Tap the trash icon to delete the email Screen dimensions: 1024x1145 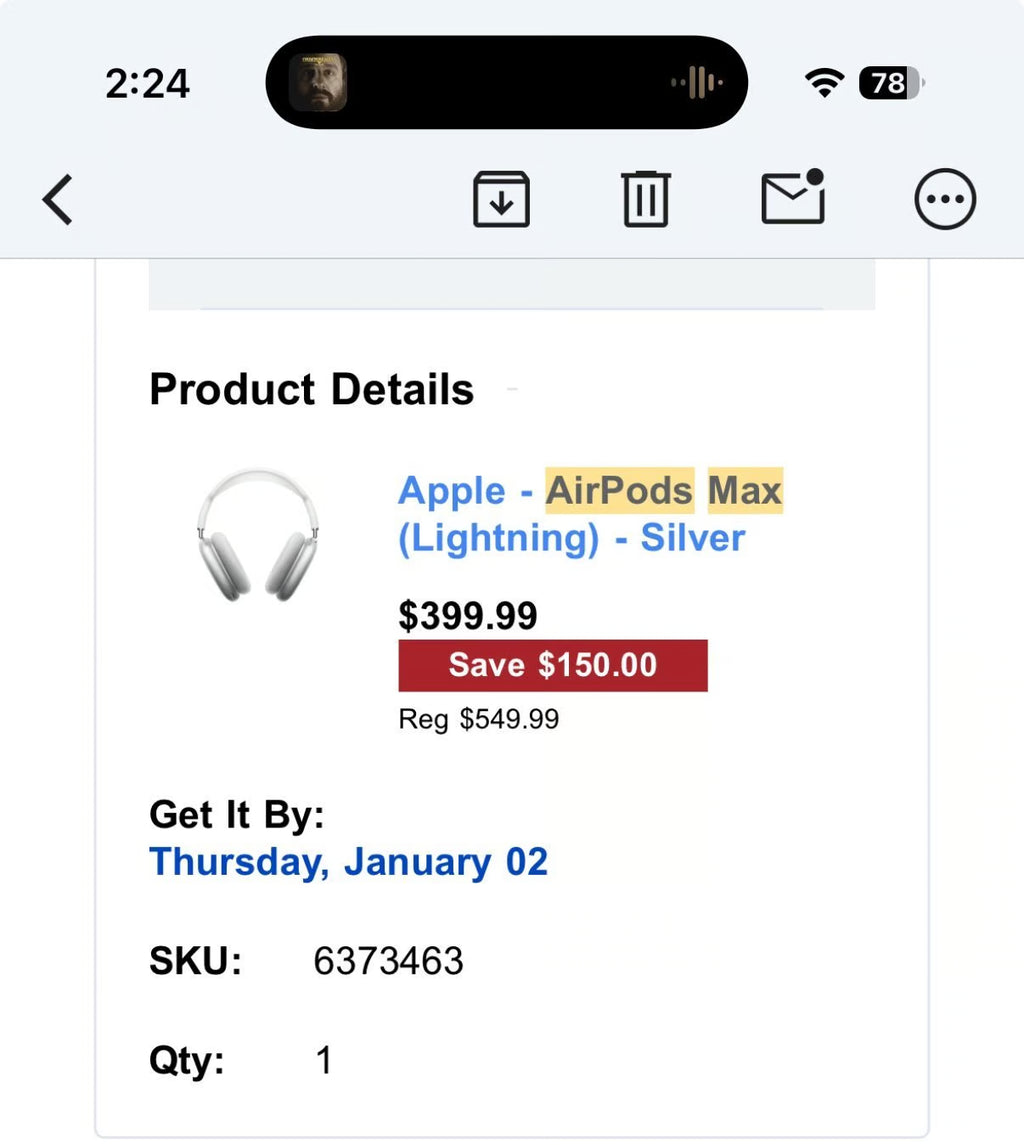pos(645,198)
